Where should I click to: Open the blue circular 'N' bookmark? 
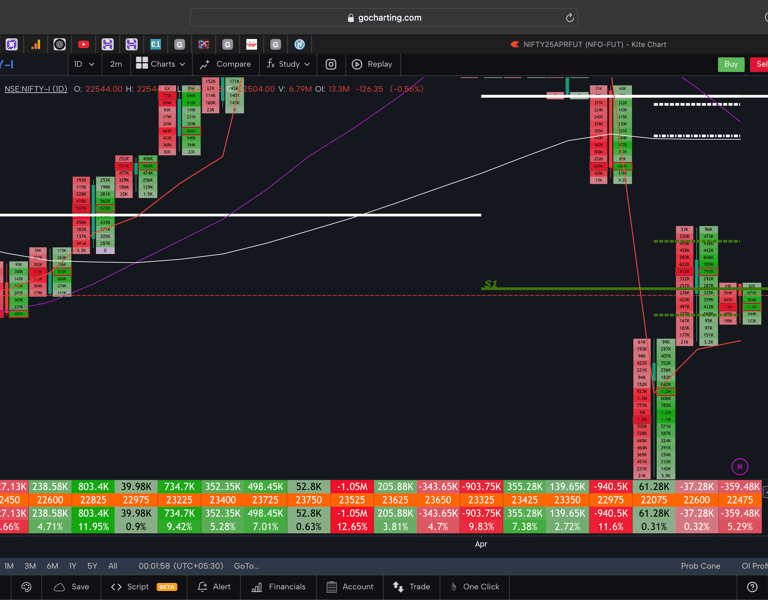(x=299, y=45)
